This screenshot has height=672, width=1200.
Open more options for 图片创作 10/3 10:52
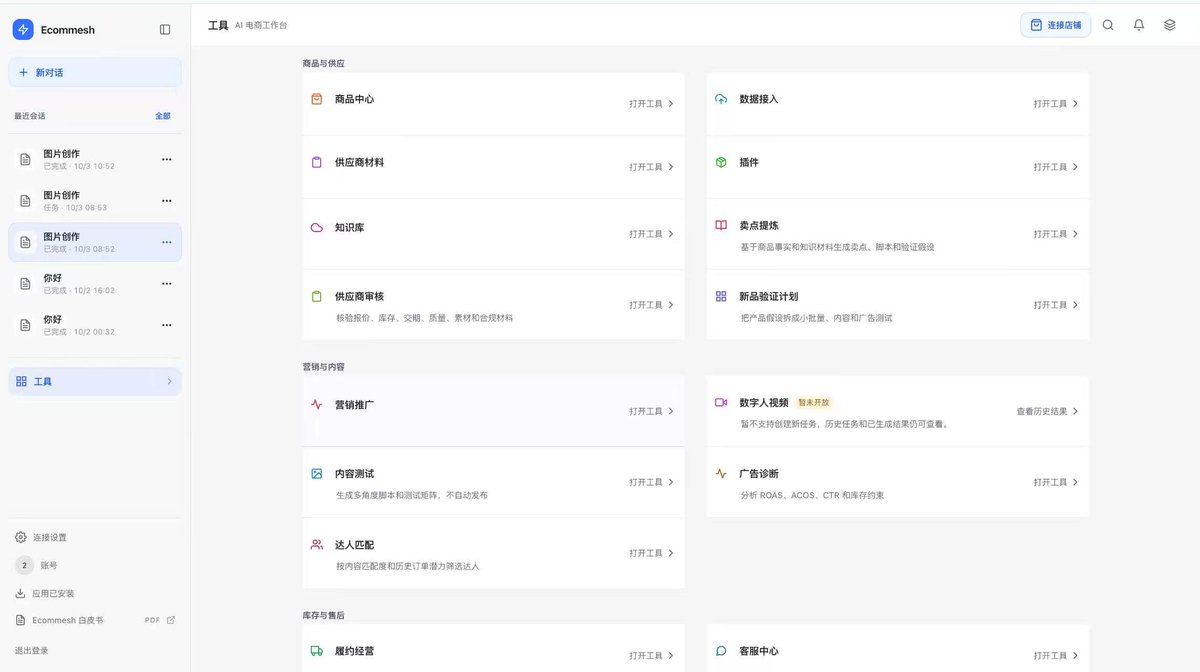pos(167,159)
